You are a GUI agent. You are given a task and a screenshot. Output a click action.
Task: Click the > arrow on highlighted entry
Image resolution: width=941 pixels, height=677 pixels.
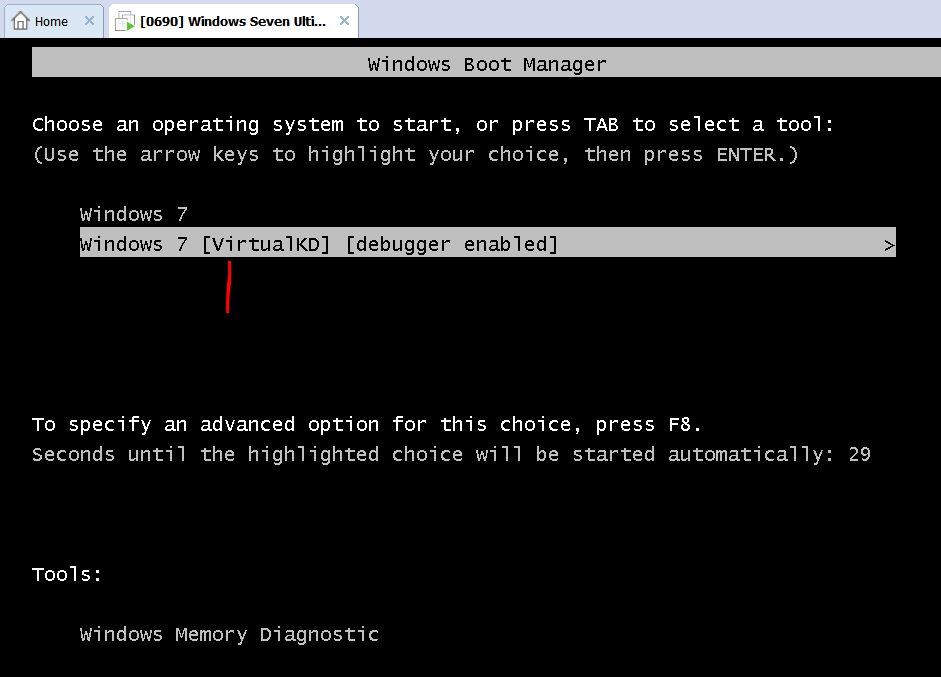pos(889,244)
